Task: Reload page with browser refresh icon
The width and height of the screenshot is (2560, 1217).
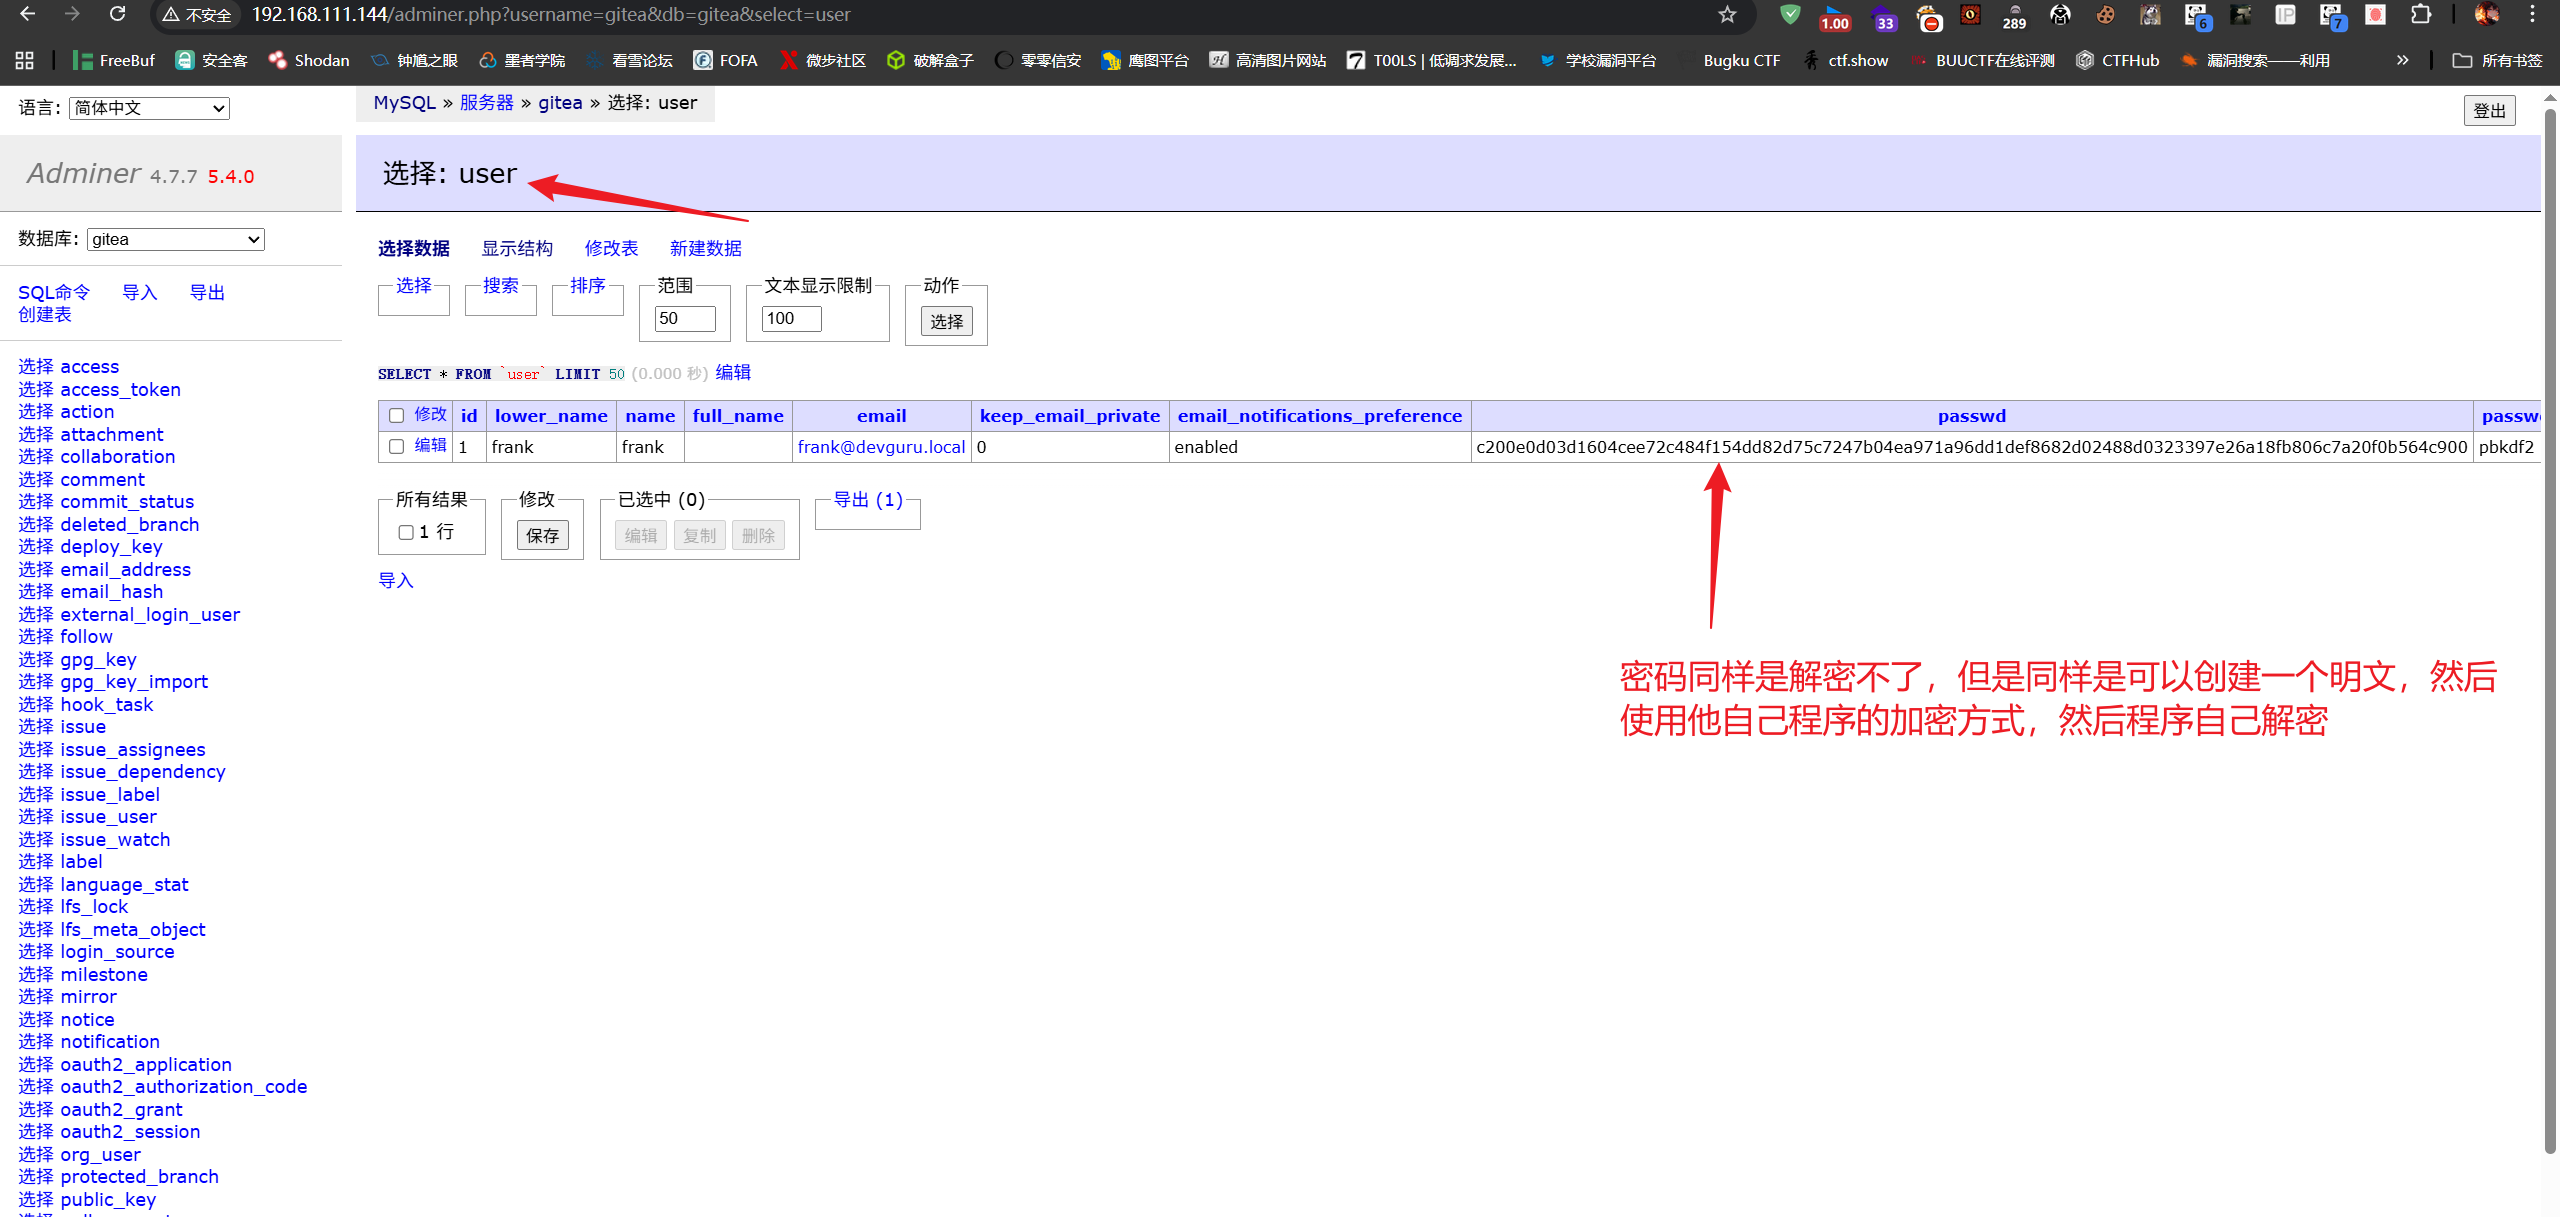Action: click(117, 14)
